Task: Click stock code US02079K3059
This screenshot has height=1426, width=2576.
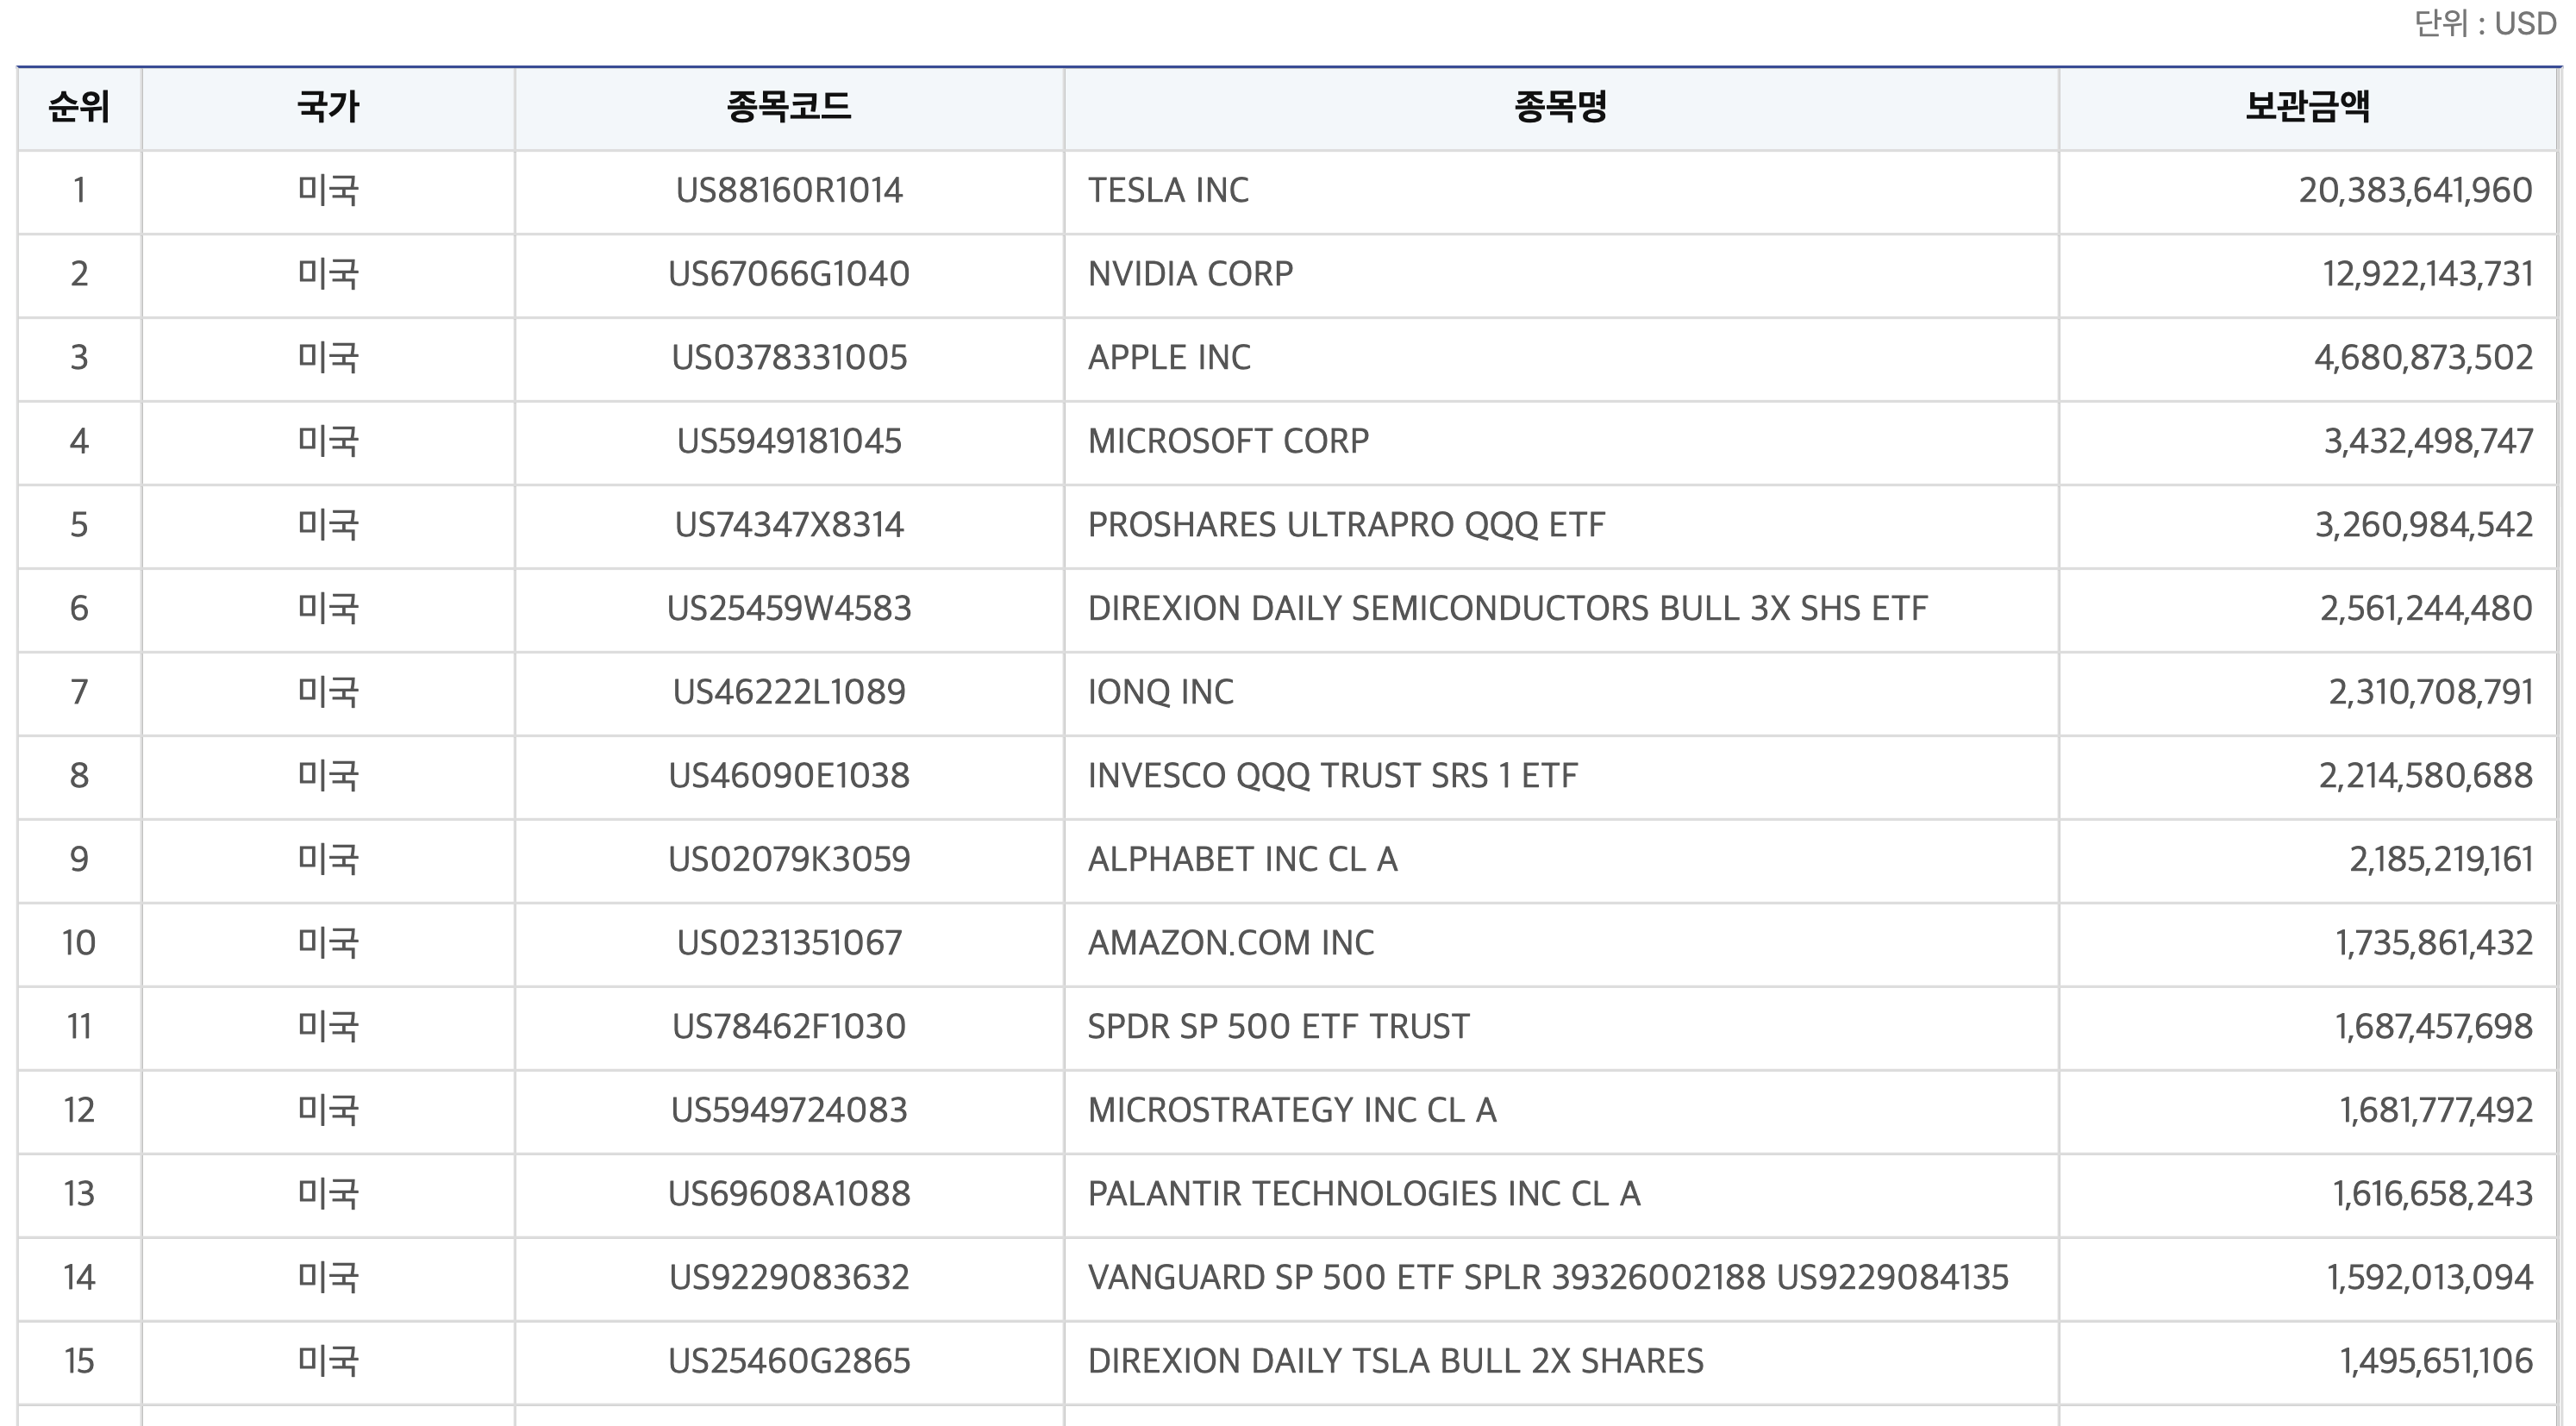Action: pyautogui.click(x=789, y=859)
